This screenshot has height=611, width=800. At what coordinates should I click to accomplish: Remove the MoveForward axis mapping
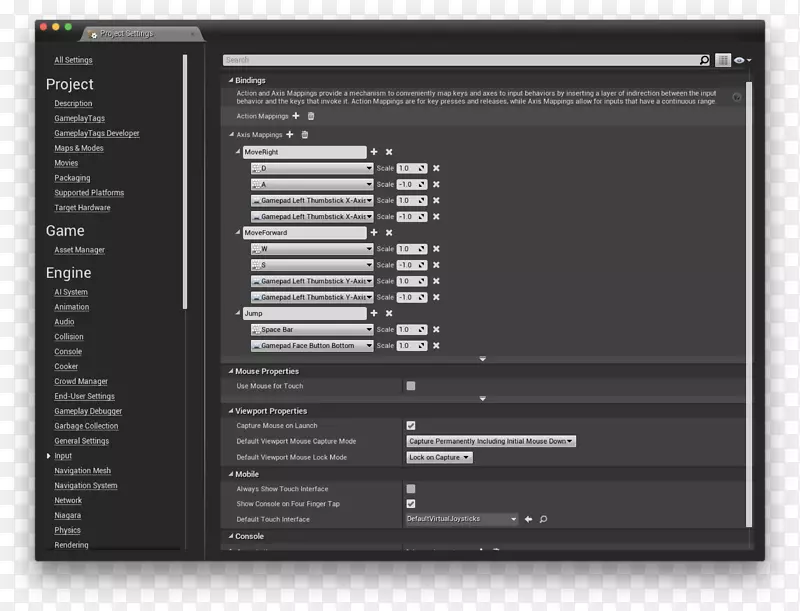tap(389, 232)
